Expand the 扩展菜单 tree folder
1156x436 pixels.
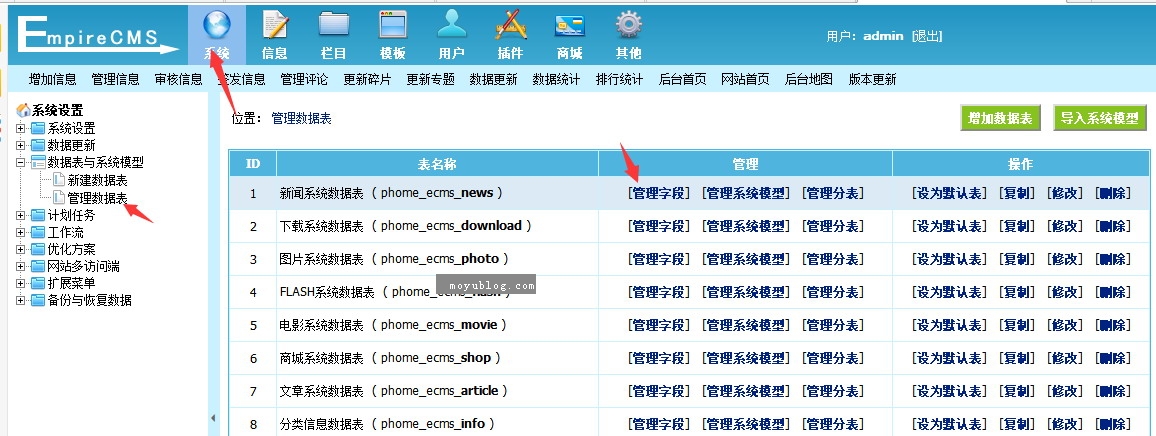(21, 283)
